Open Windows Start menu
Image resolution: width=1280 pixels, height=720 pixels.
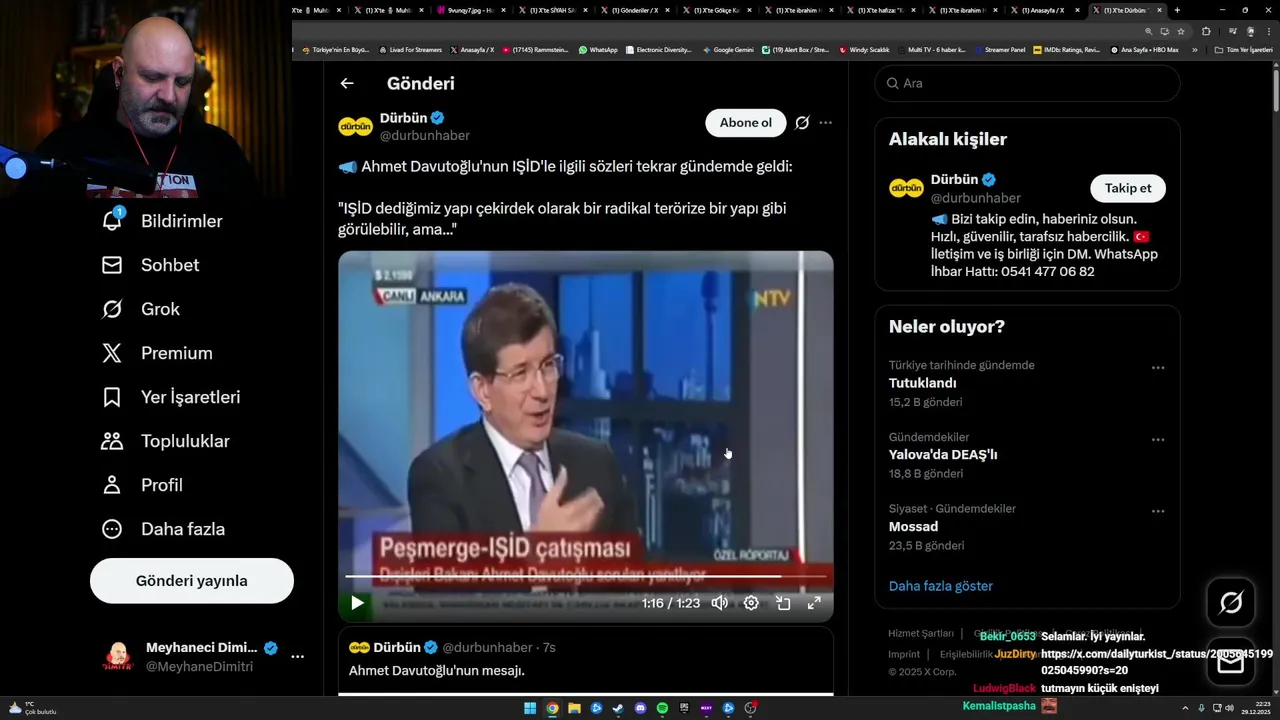click(530, 708)
